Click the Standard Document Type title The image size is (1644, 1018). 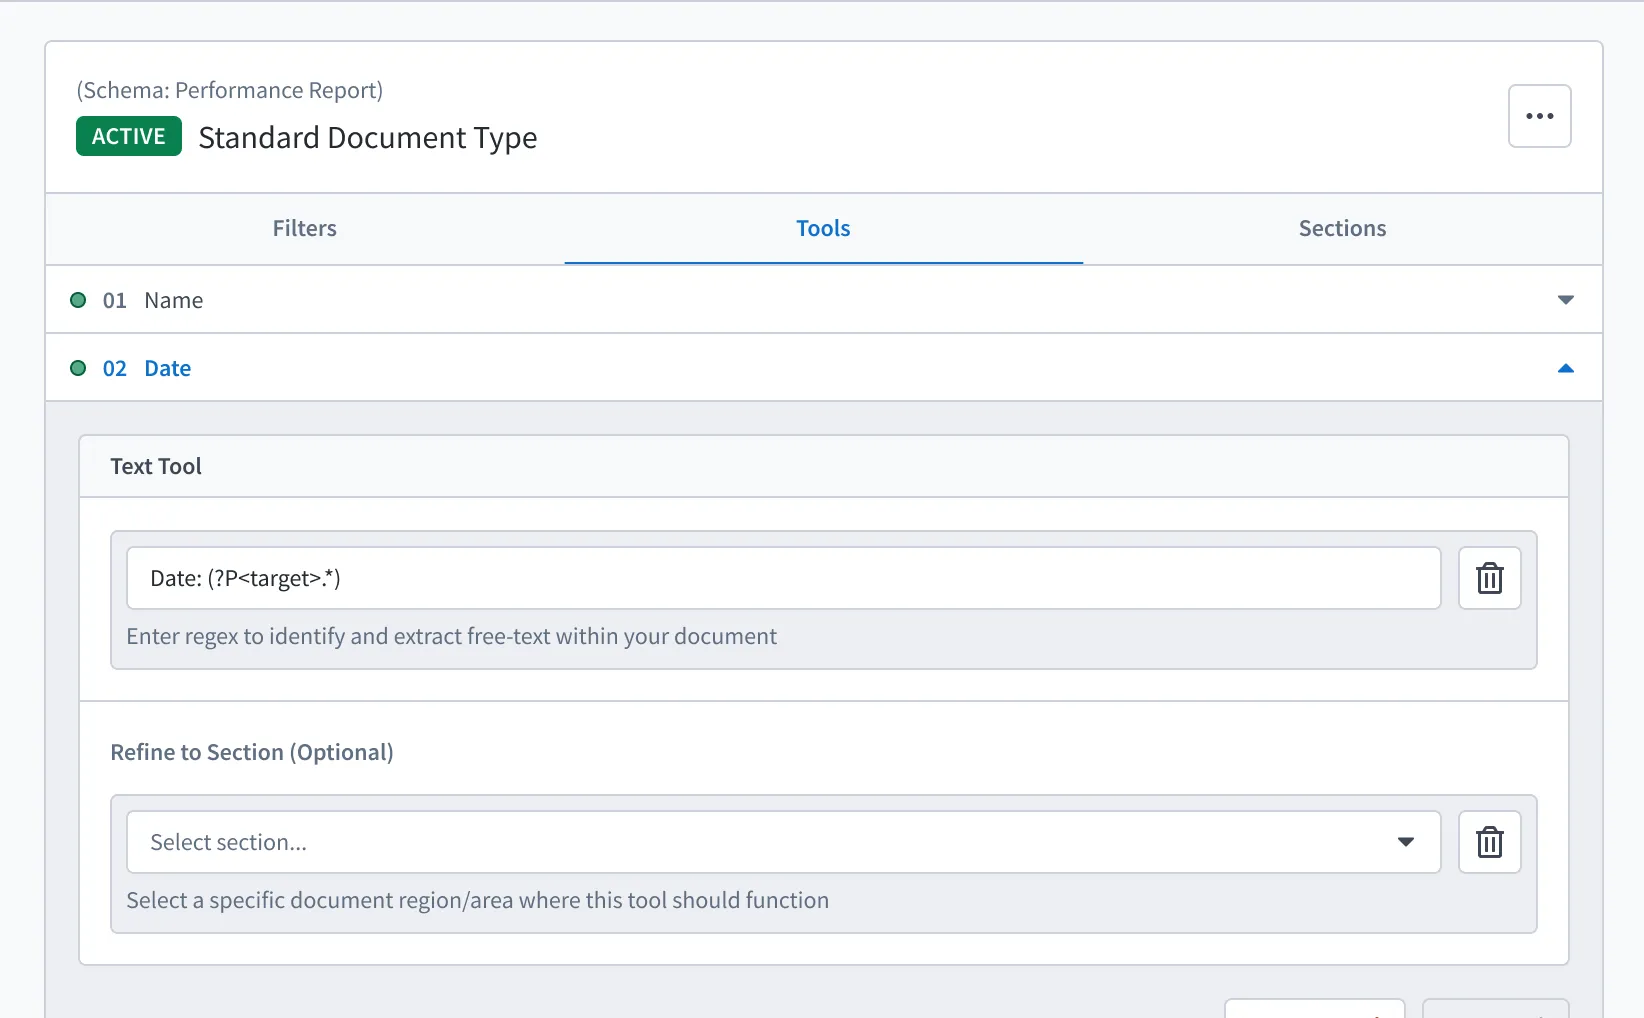[368, 137]
